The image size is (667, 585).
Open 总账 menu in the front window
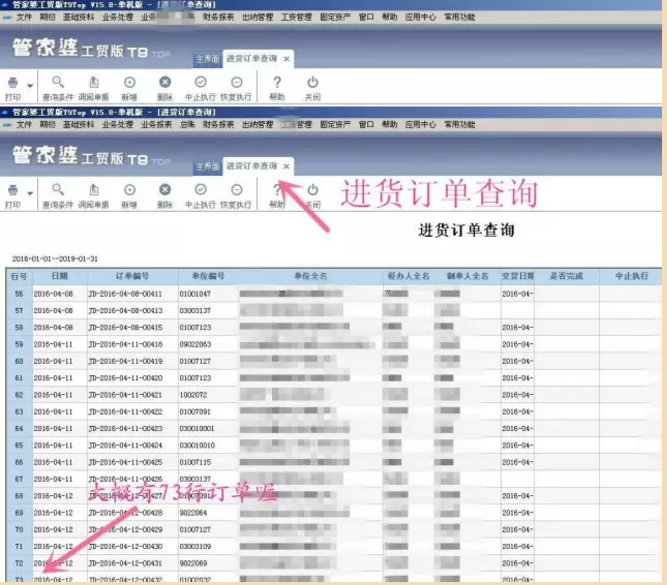(x=187, y=125)
